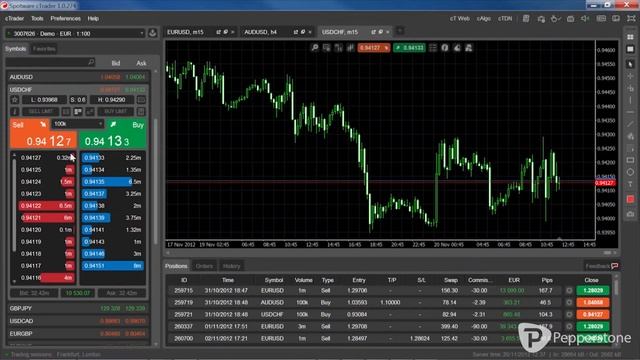Click the search magnifier in symbol search
This screenshot has width=640, height=360.
pyautogui.click(x=91, y=62)
